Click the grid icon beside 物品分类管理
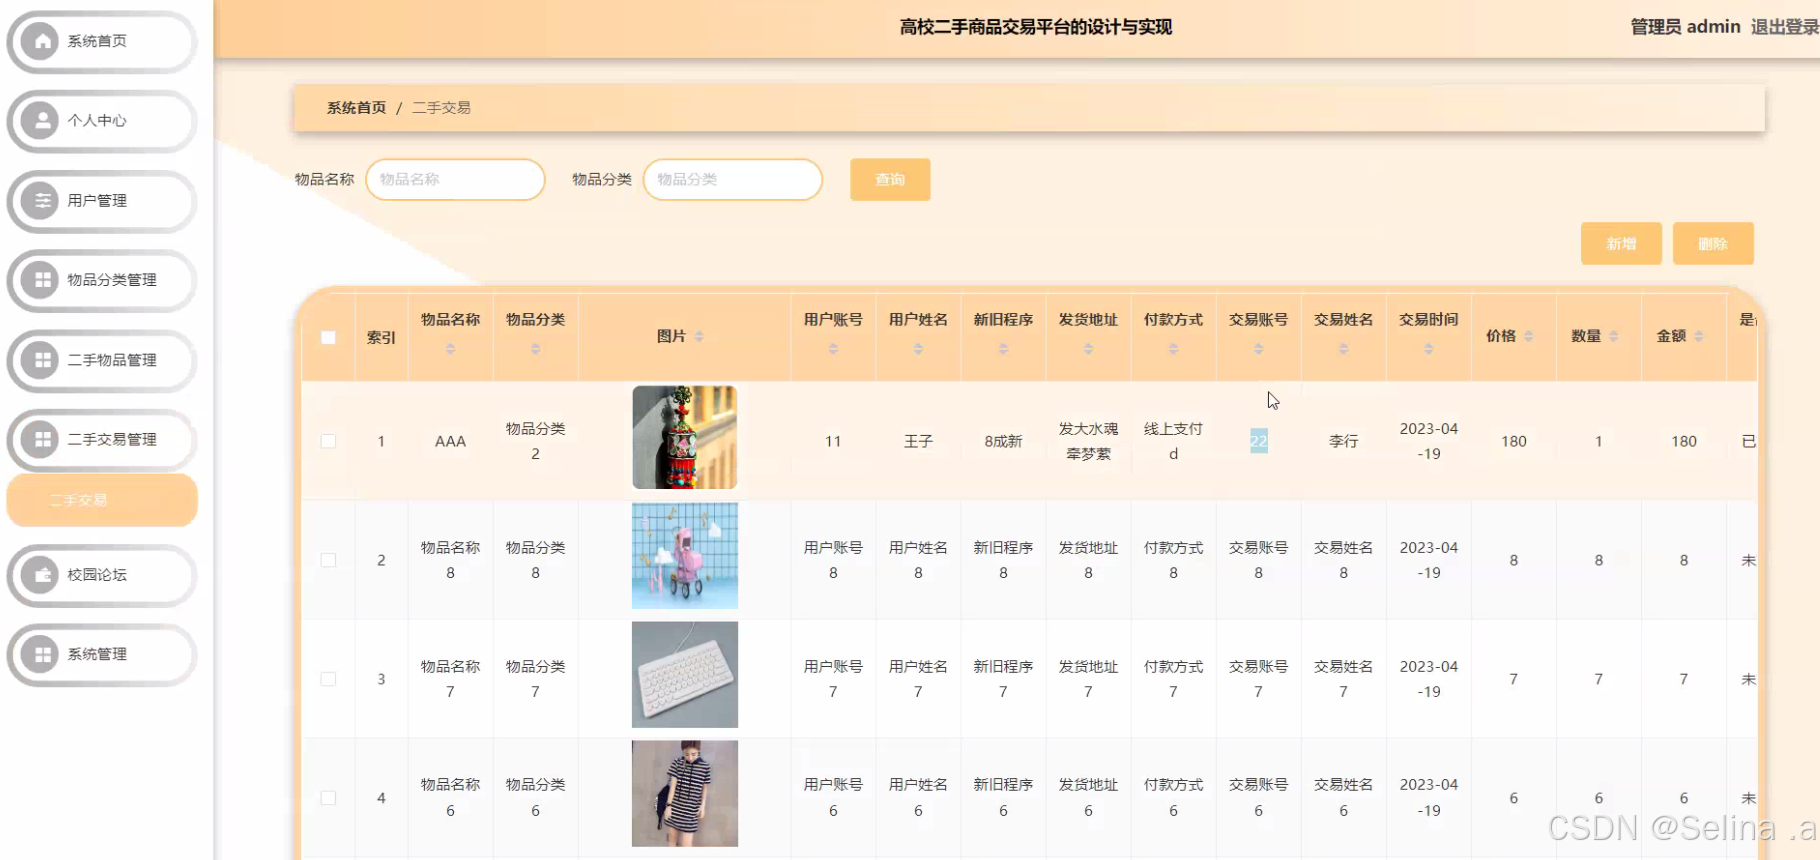1820x860 pixels. [41, 280]
